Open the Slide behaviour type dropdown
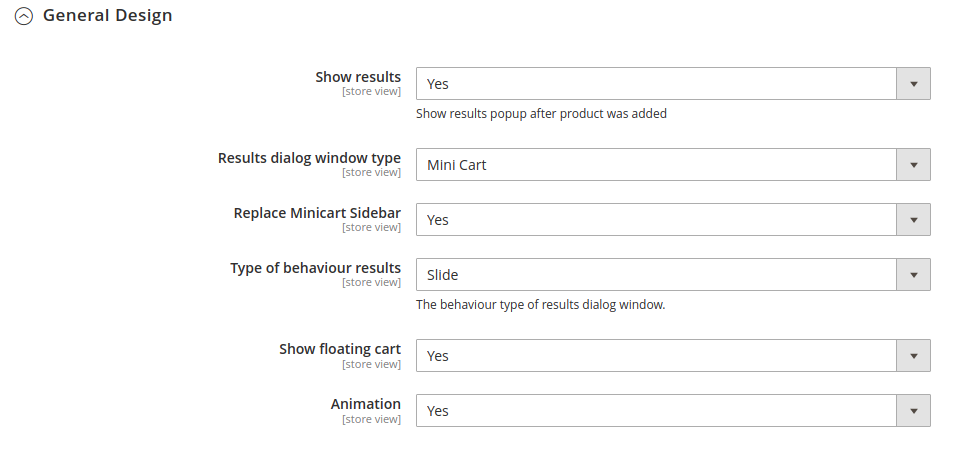This screenshot has height=449, width=970. coord(673,275)
